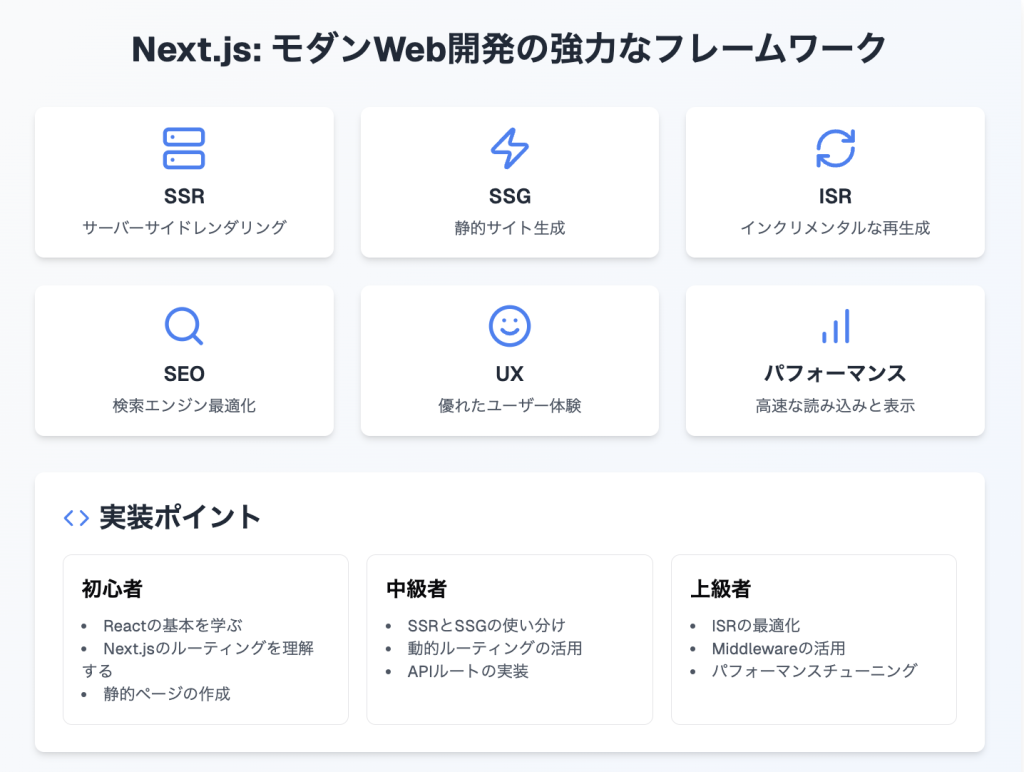Click the パフォーマンス bar chart icon
Image resolution: width=1024 pixels, height=772 pixels.
[x=835, y=326]
